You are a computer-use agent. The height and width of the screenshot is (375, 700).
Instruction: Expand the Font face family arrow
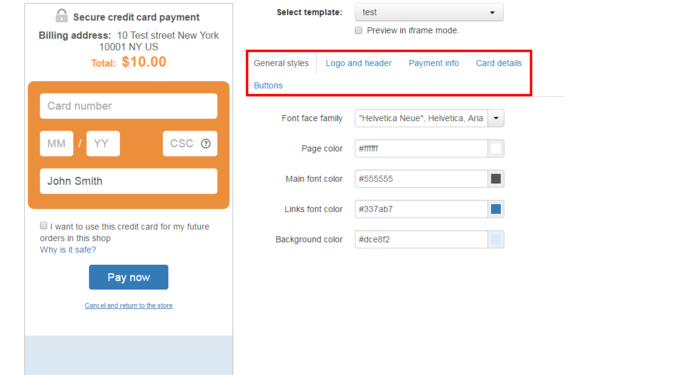496,118
